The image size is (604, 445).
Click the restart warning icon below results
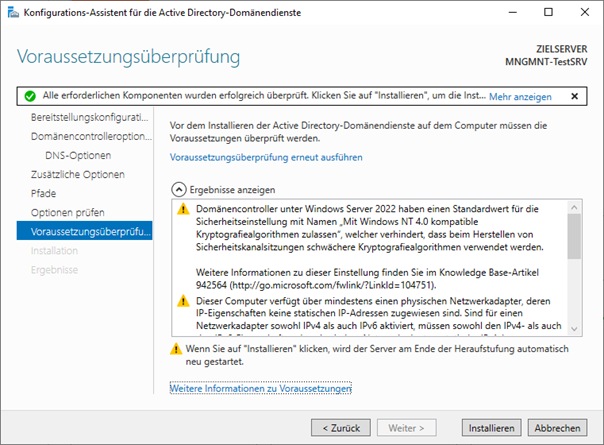click(176, 349)
